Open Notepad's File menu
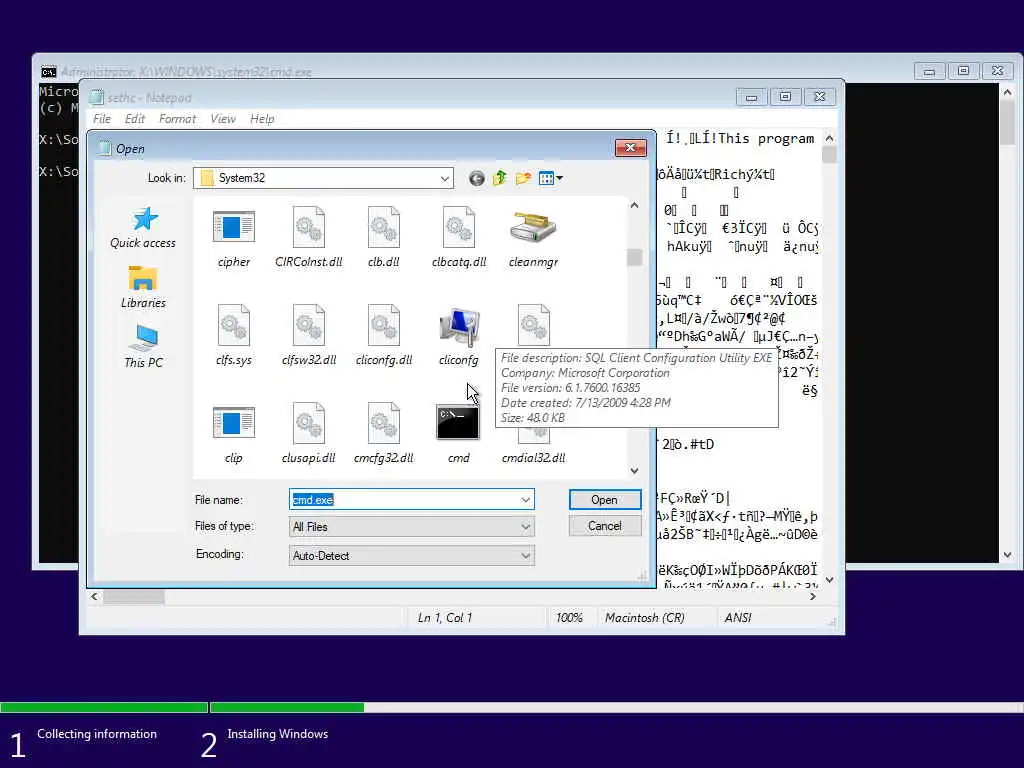 point(102,119)
